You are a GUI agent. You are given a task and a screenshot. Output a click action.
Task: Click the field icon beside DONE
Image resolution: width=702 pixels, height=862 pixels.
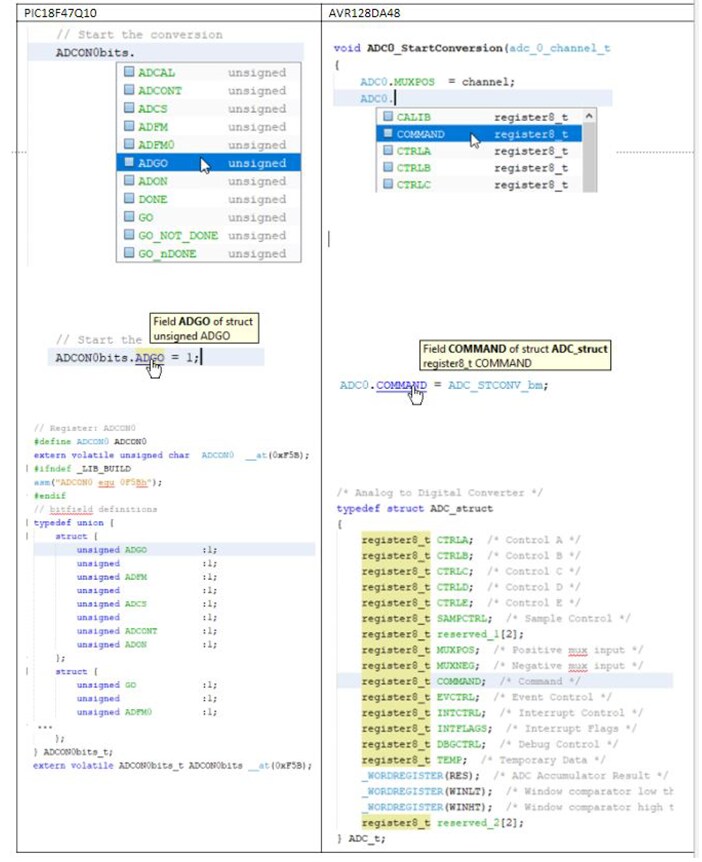(129, 199)
